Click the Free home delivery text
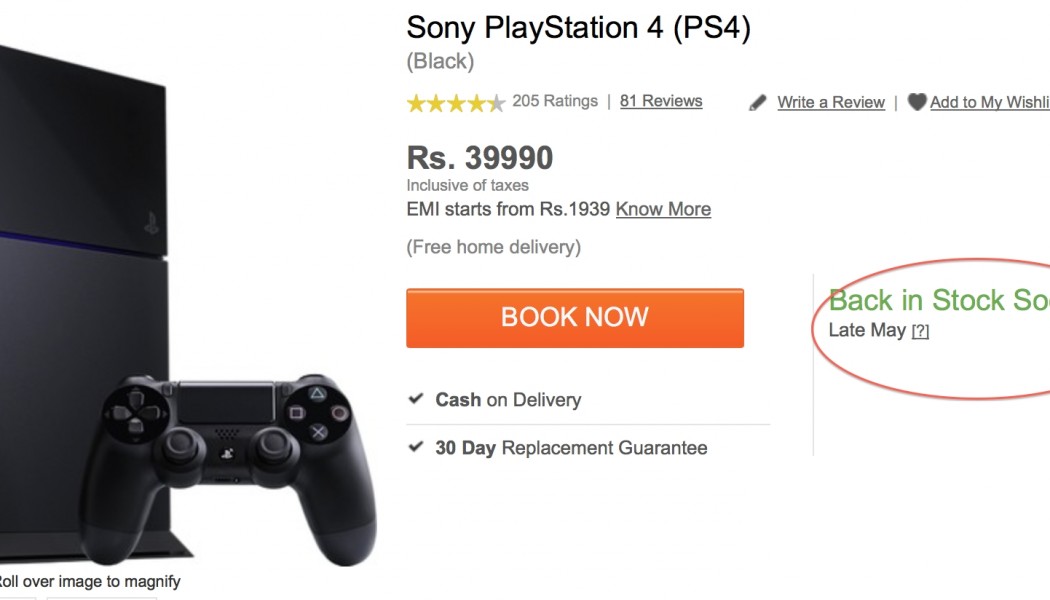This screenshot has width=1050, height=600. (493, 247)
